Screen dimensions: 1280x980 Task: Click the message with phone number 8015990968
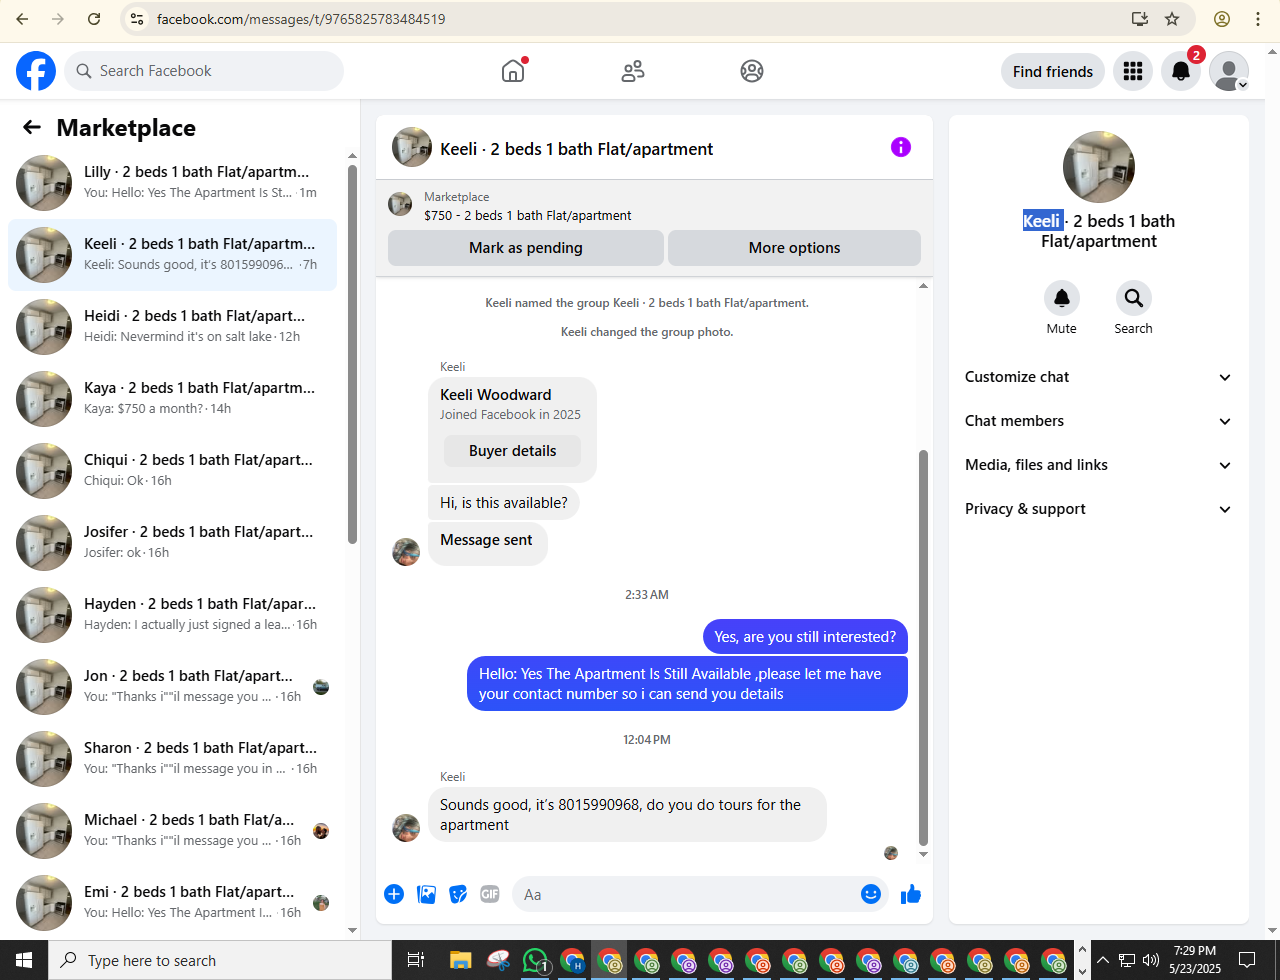tap(627, 815)
